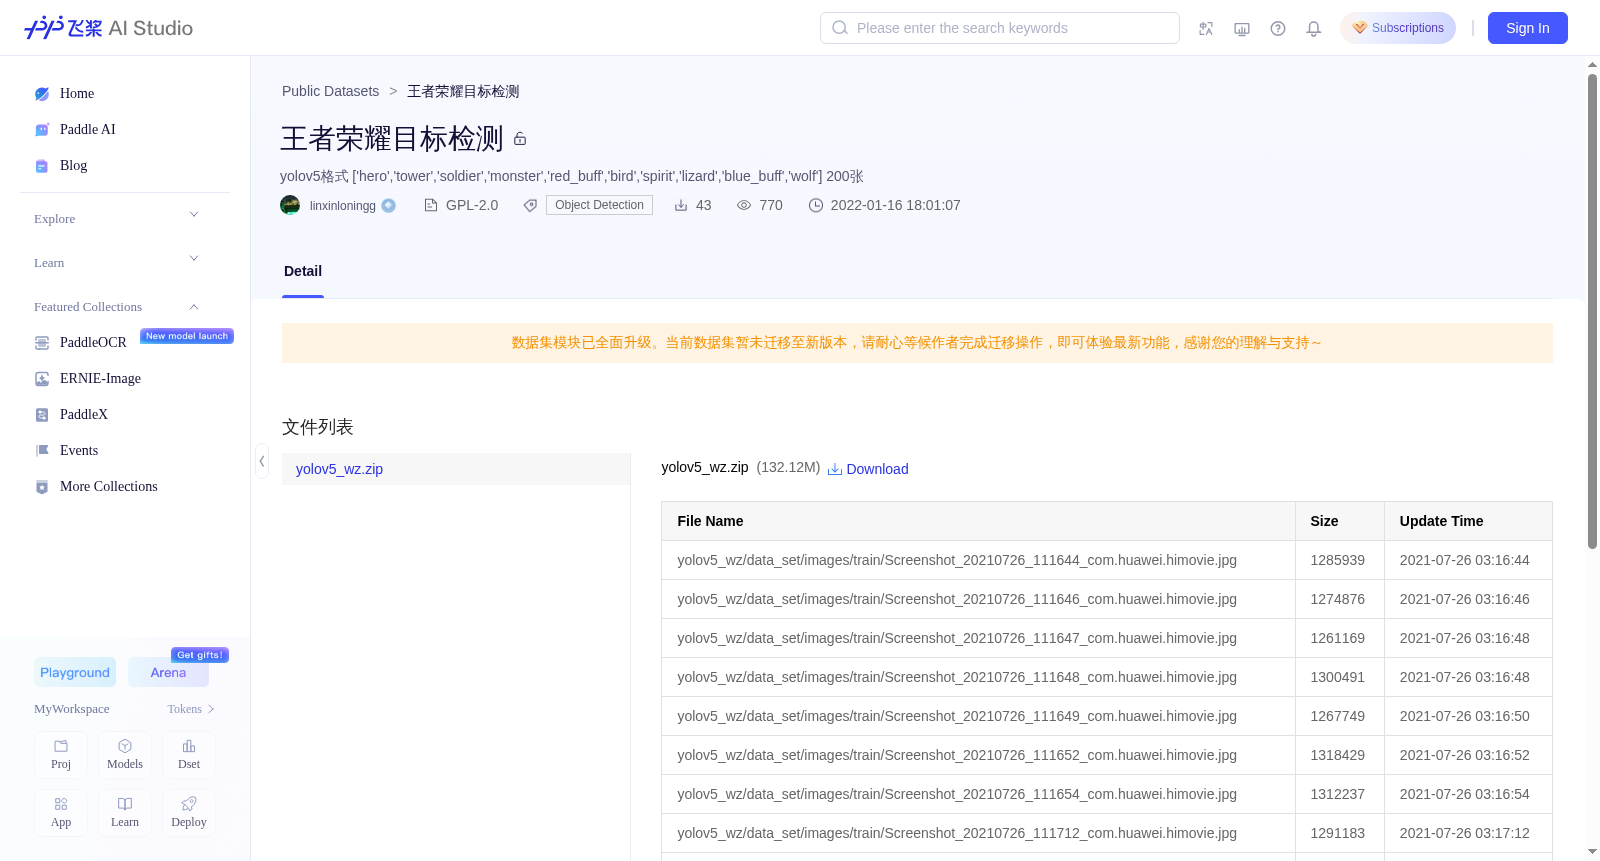Viewport: 1600px width, 861px height.
Task: Open the Home menu item
Action: pyautogui.click(x=77, y=94)
